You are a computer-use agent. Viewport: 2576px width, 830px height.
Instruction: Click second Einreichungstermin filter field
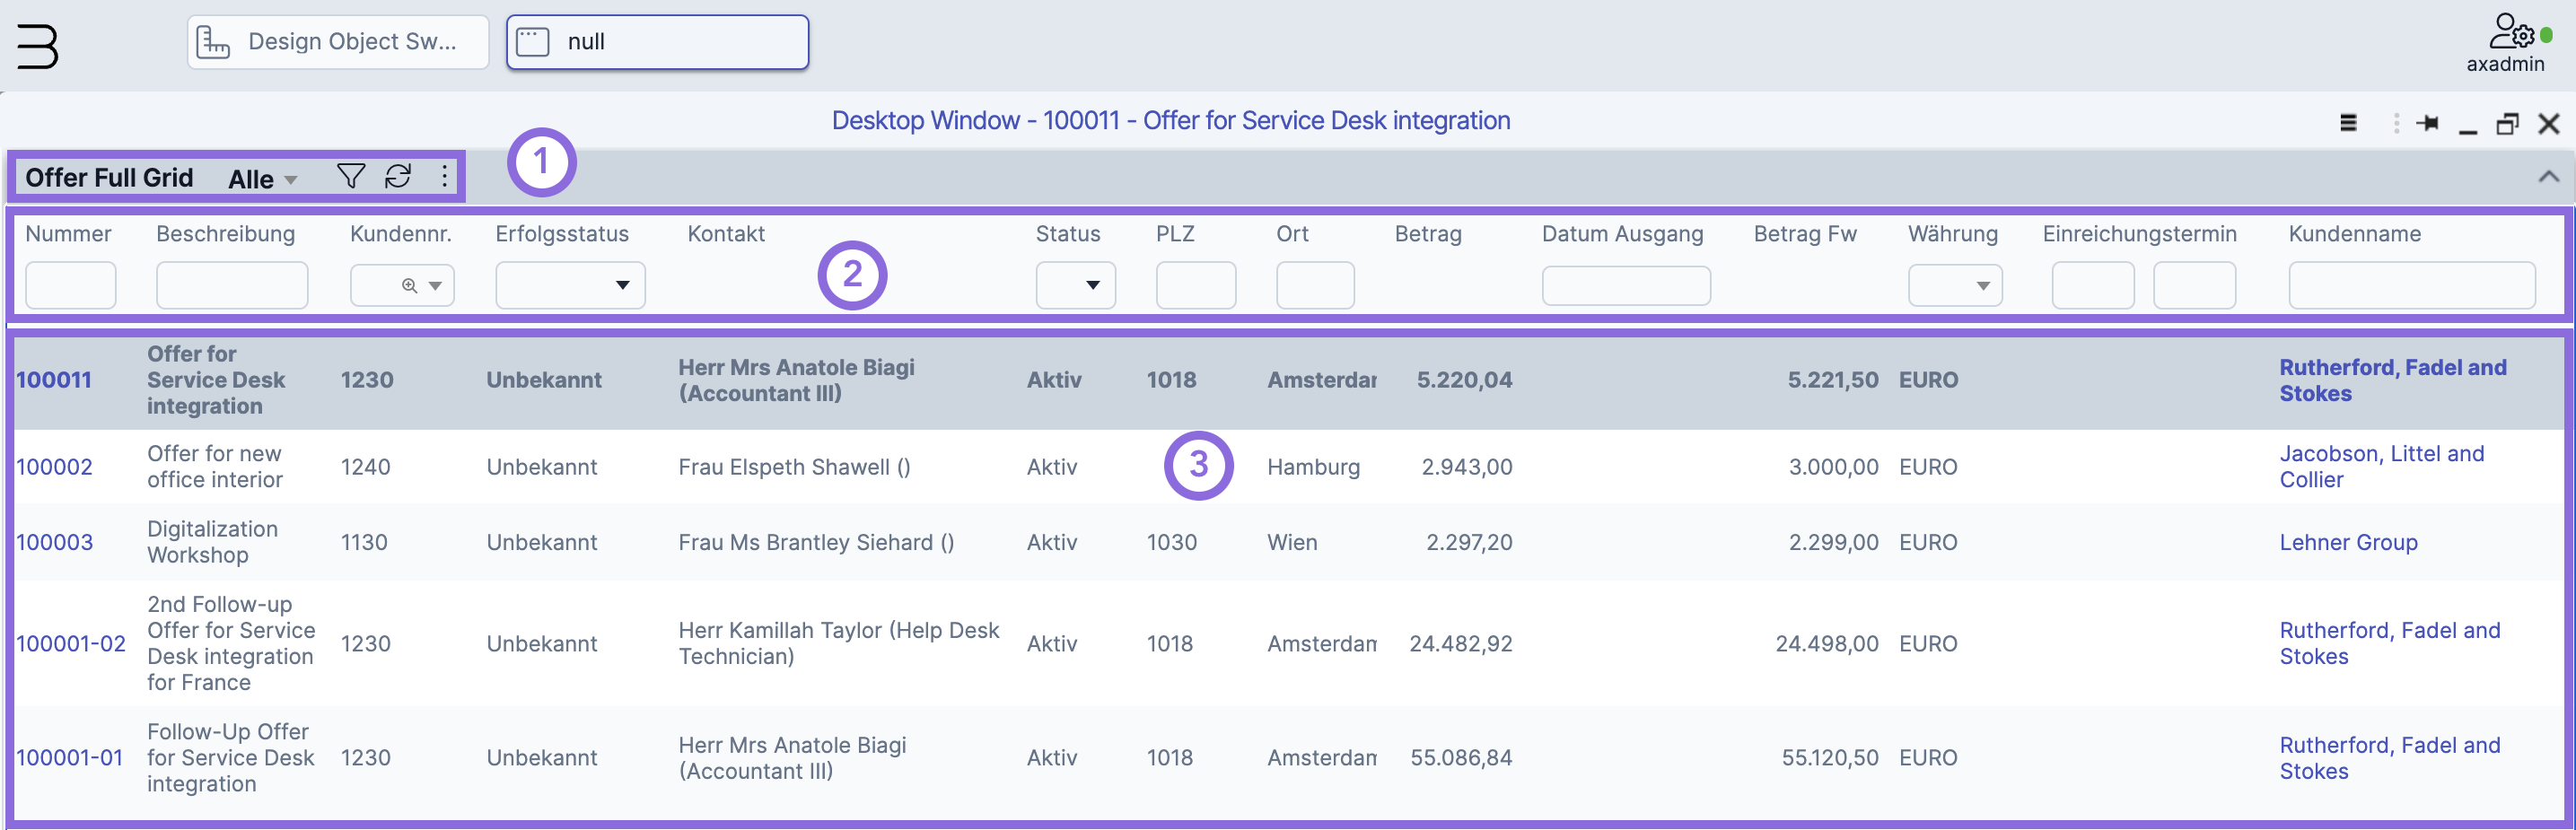click(x=2194, y=285)
